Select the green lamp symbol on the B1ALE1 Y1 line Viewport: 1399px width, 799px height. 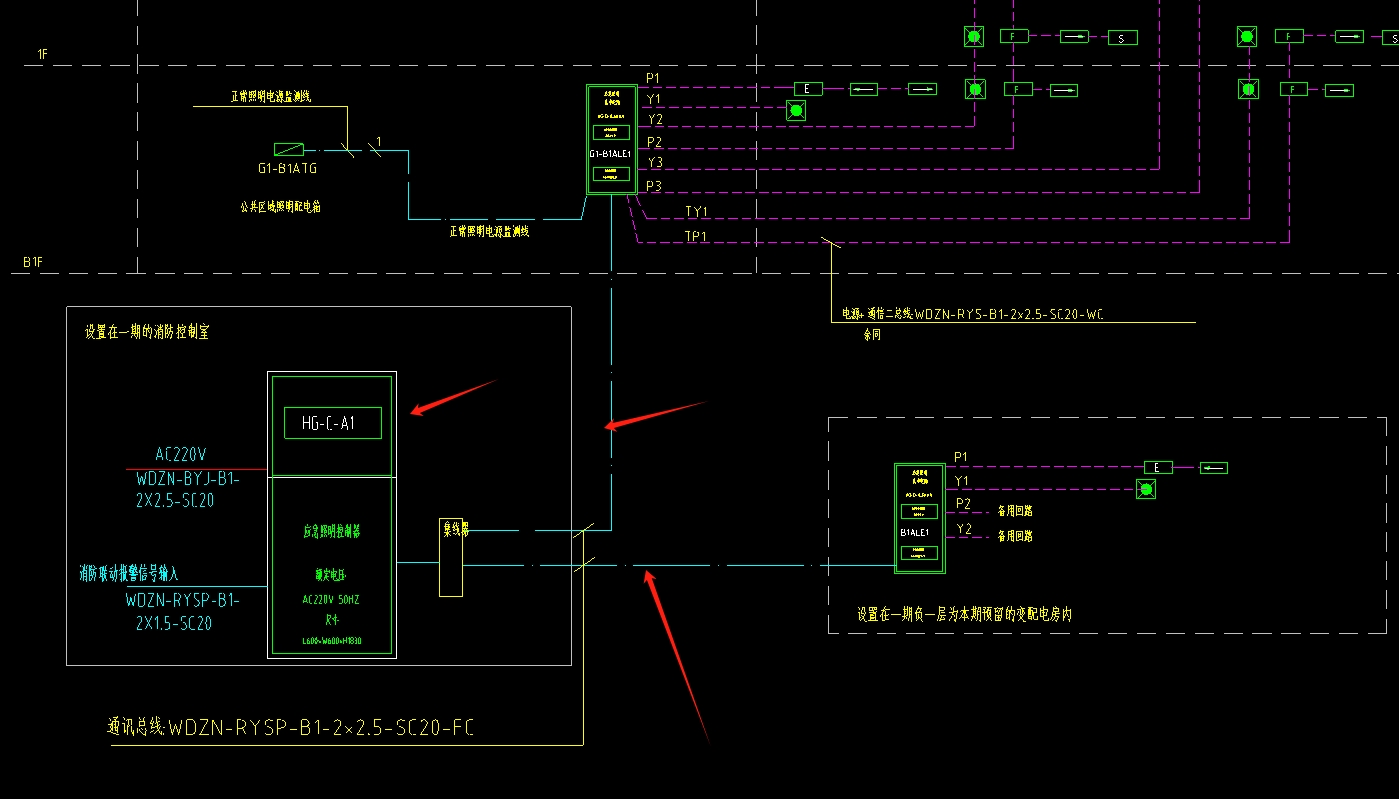pyautogui.click(x=1146, y=489)
